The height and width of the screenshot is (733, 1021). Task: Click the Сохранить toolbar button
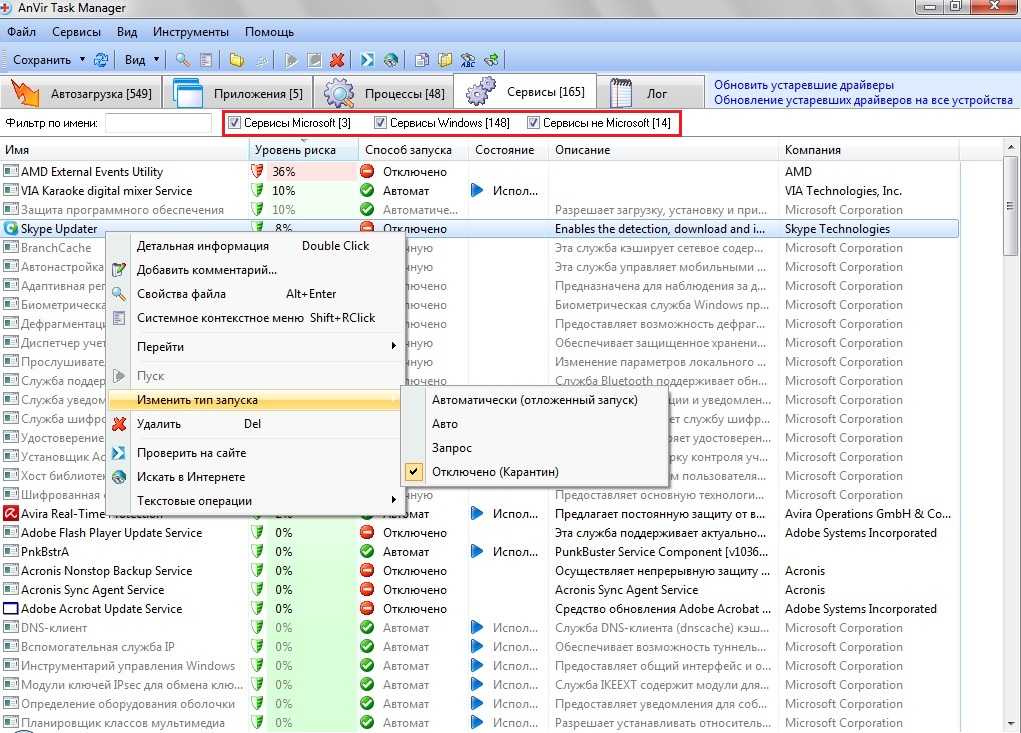[x=42, y=59]
